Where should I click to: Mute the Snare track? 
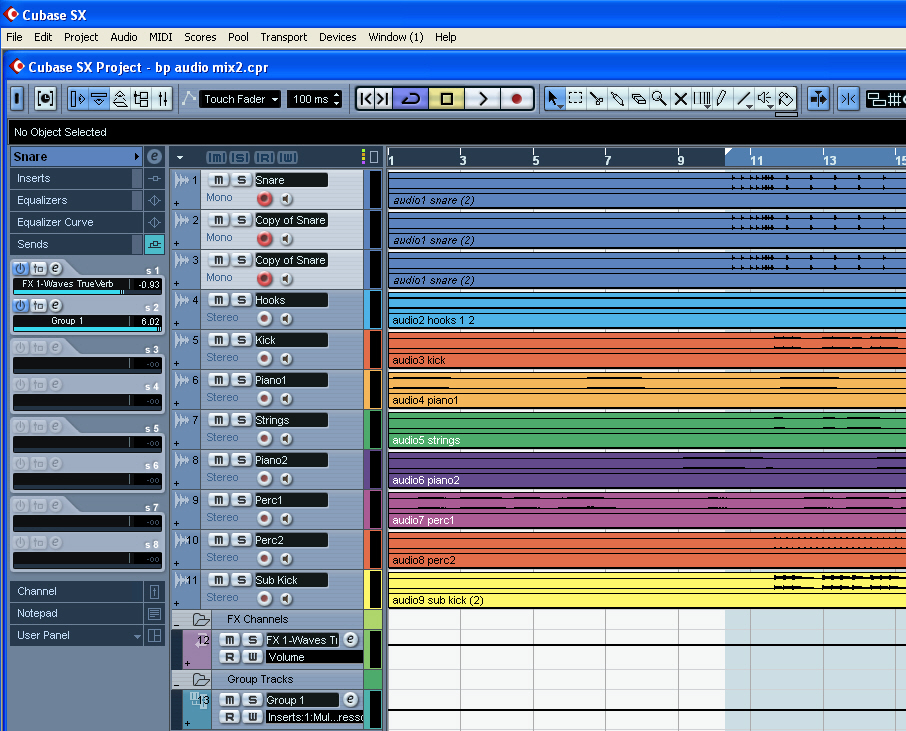click(218, 180)
